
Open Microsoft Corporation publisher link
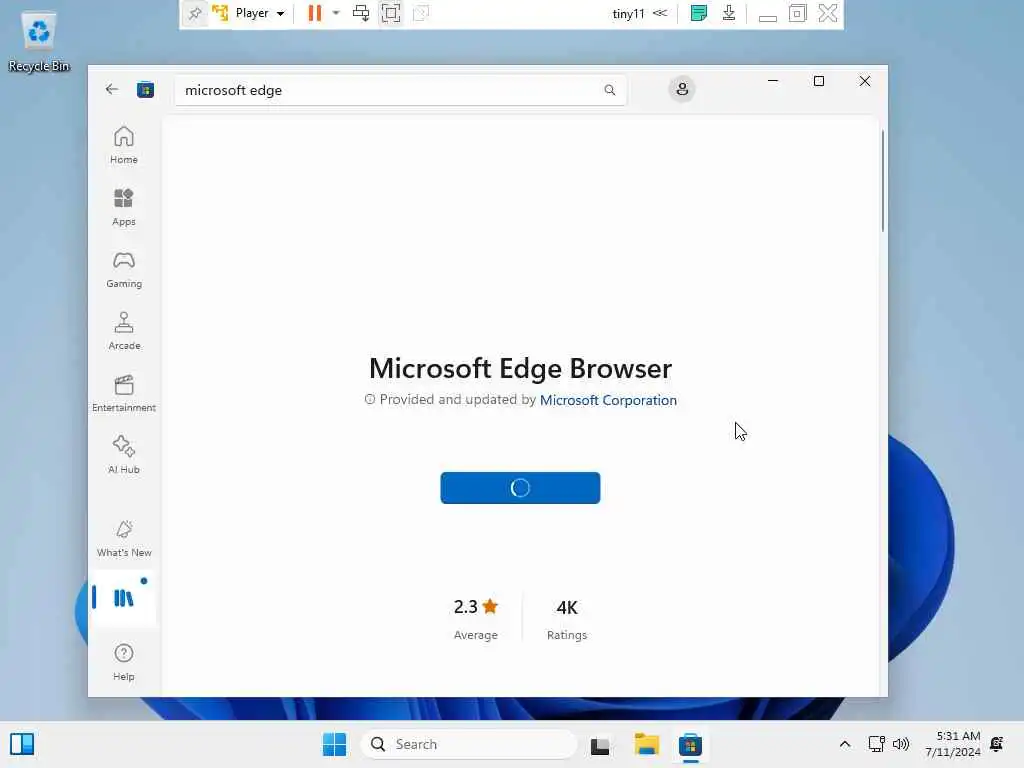[x=608, y=400]
